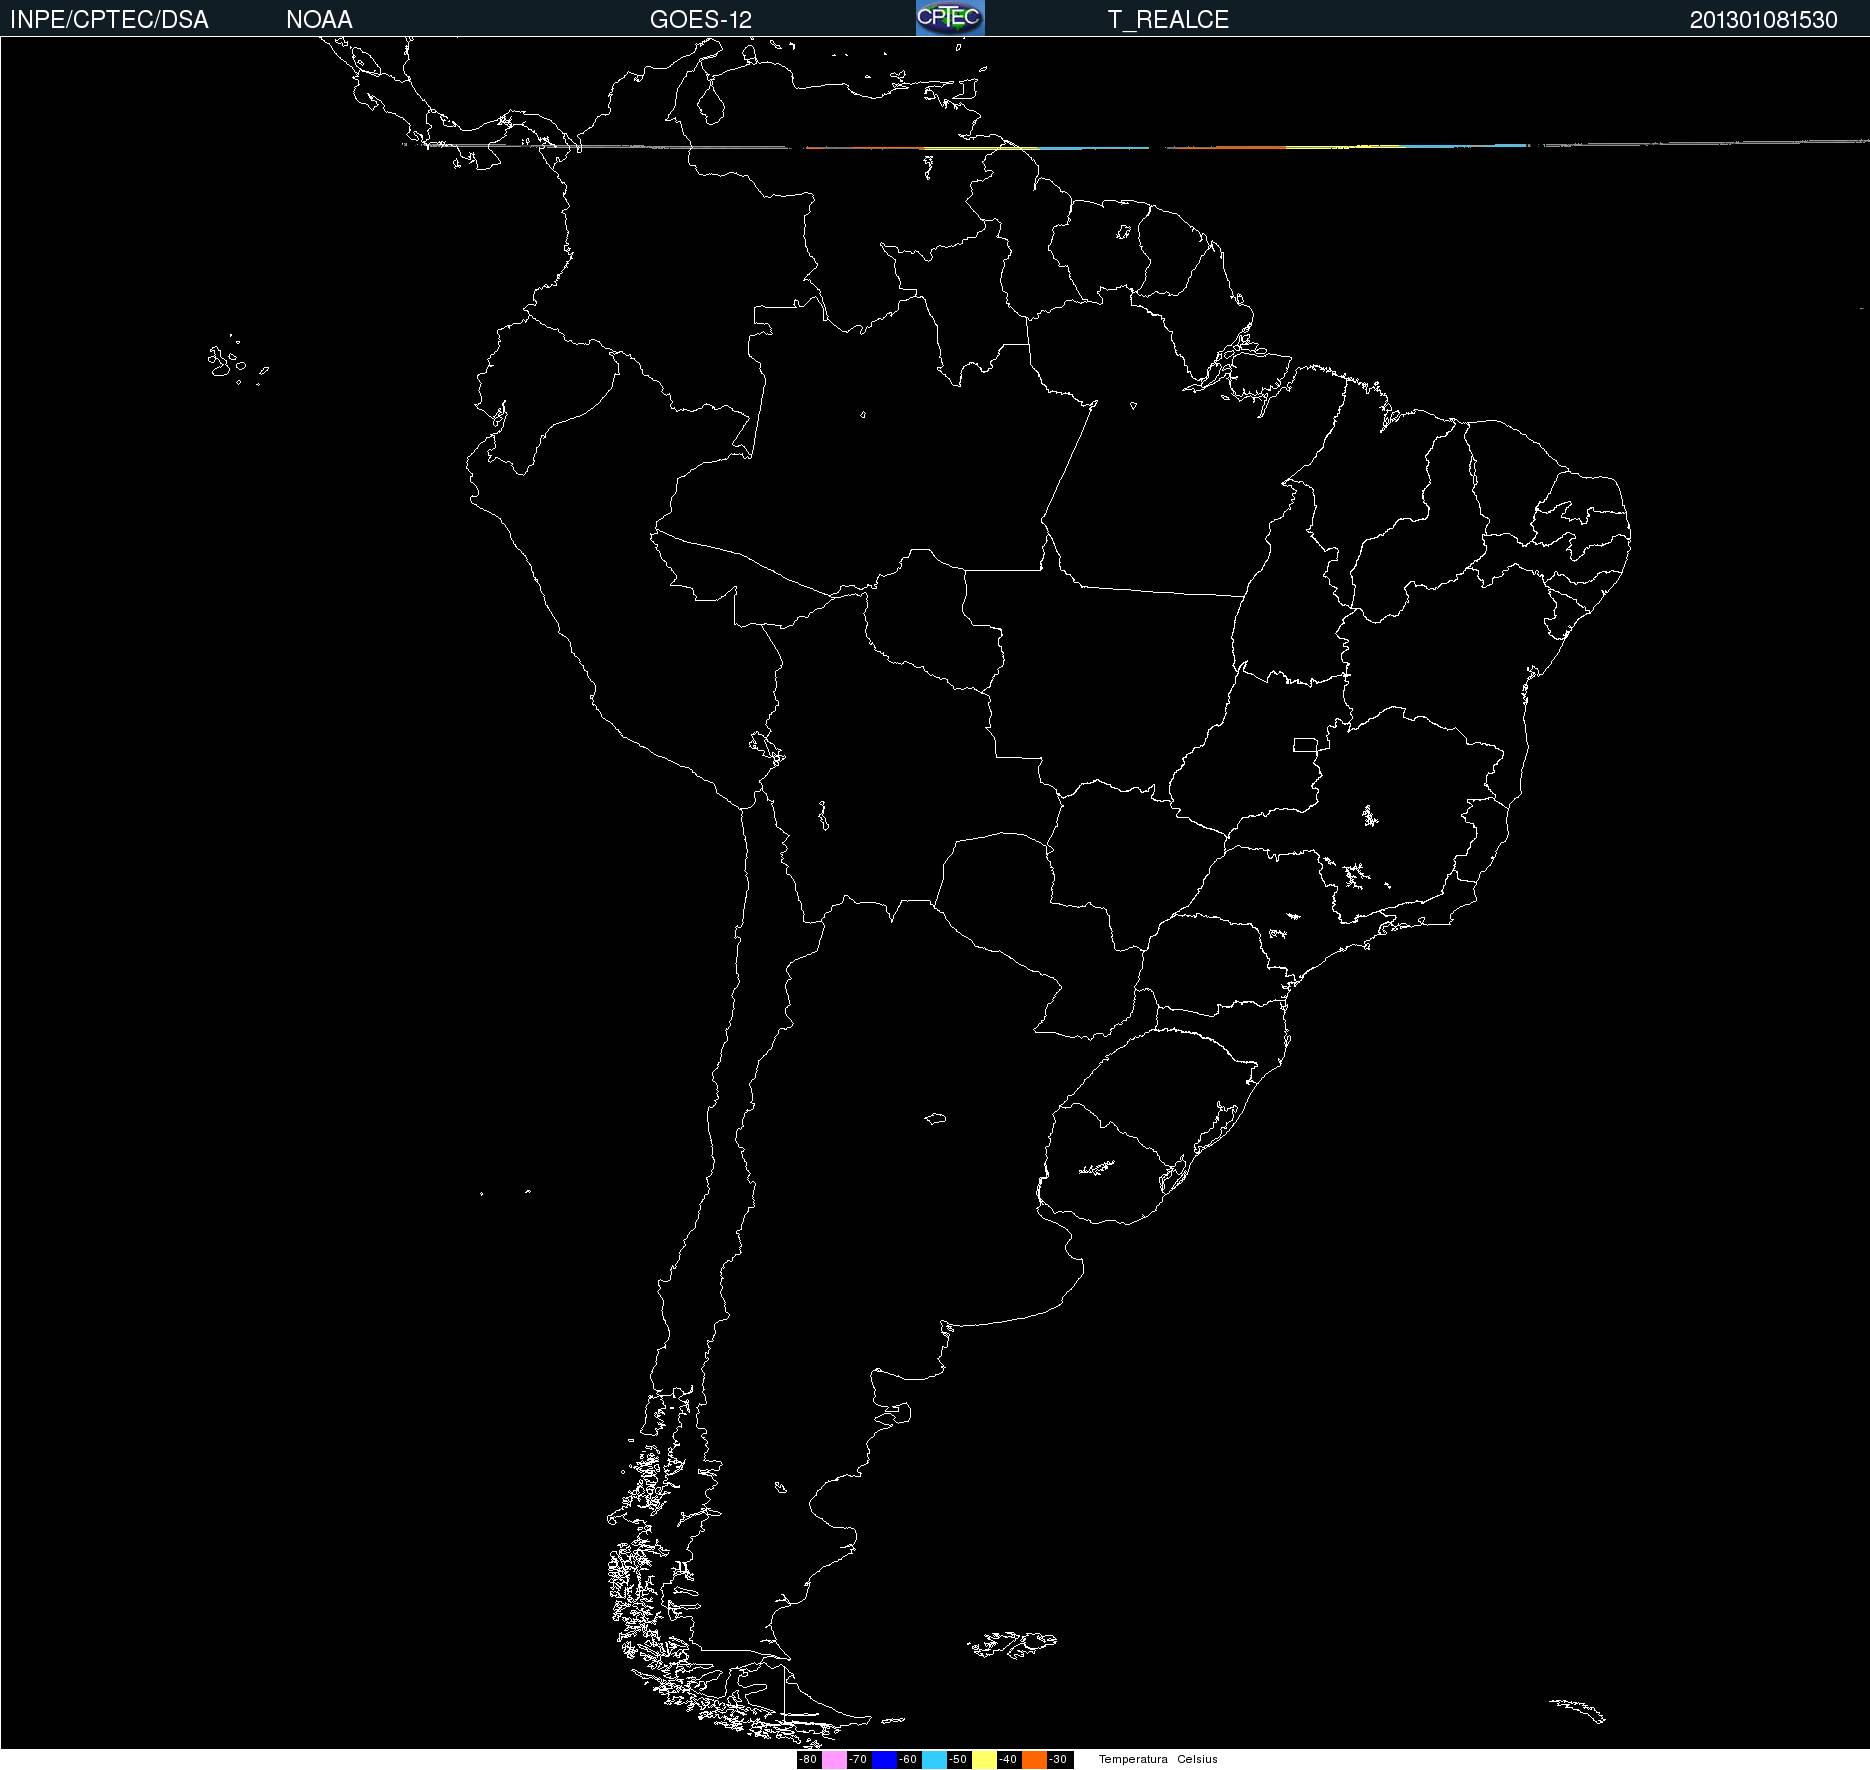Click the GOES-12 satellite label

[x=701, y=20]
